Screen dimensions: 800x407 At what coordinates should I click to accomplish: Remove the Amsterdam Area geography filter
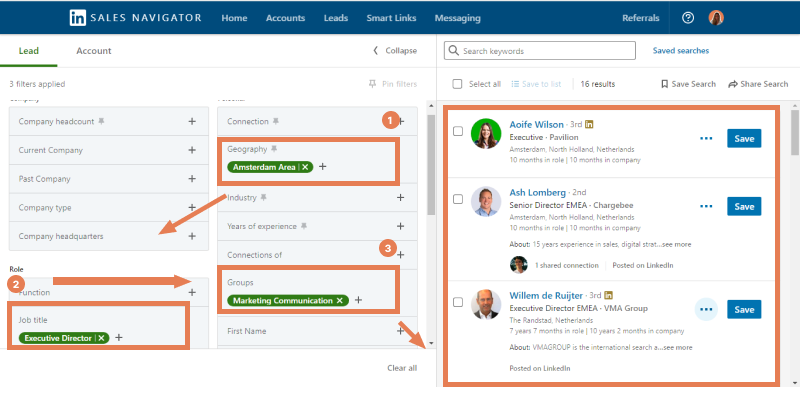click(305, 167)
